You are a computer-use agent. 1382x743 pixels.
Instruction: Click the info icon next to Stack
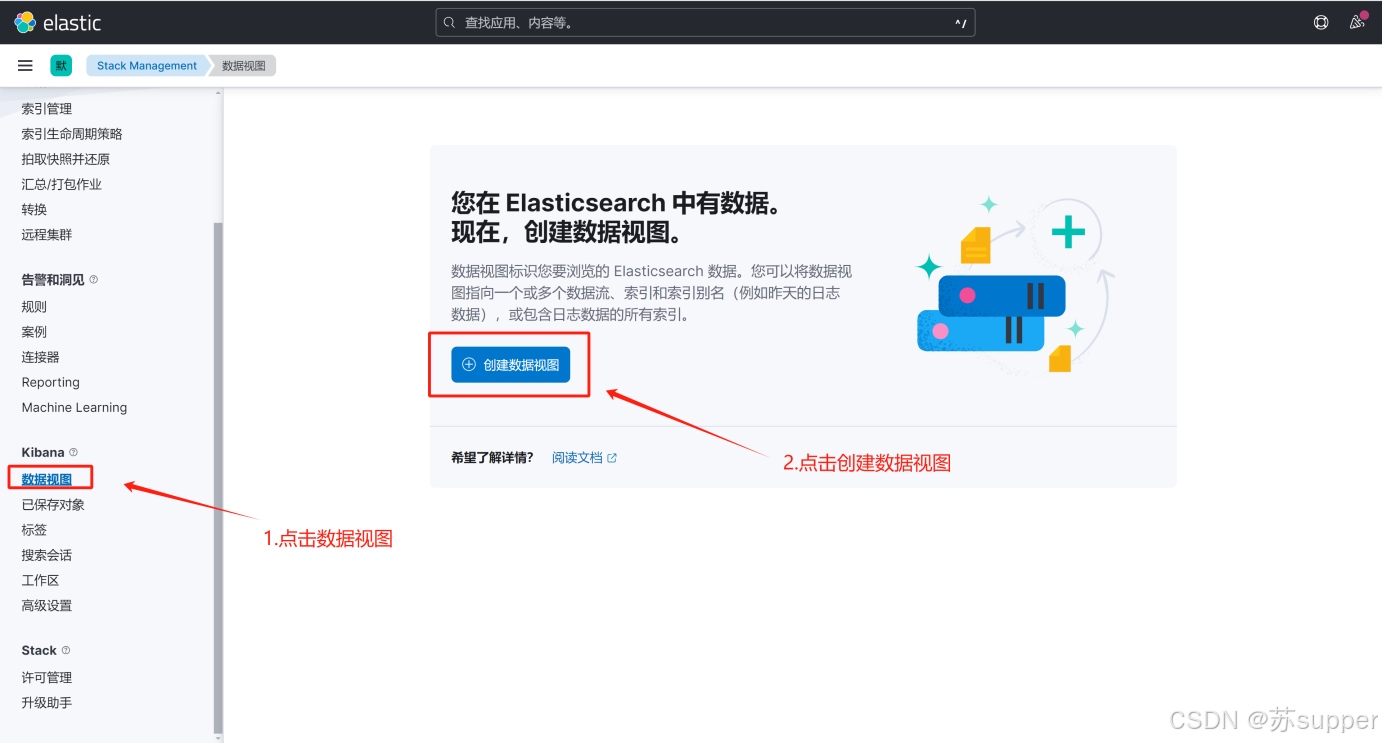pos(66,650)
